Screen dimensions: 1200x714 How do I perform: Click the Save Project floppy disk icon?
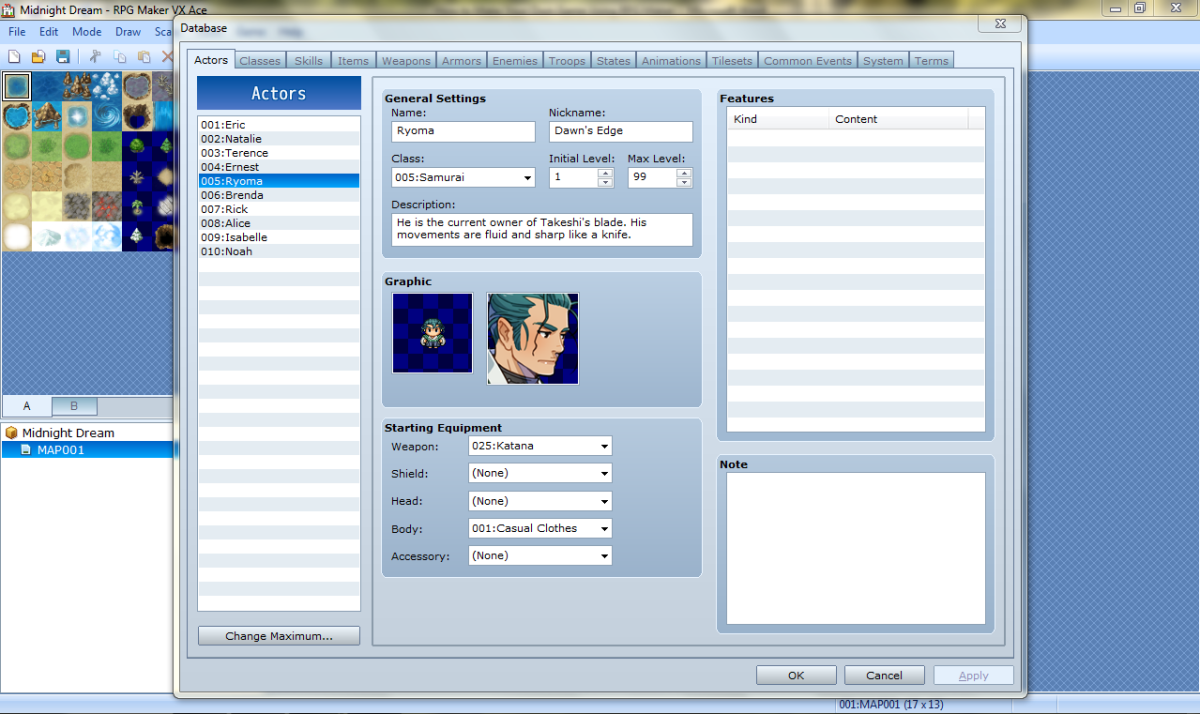coord(63,57)
